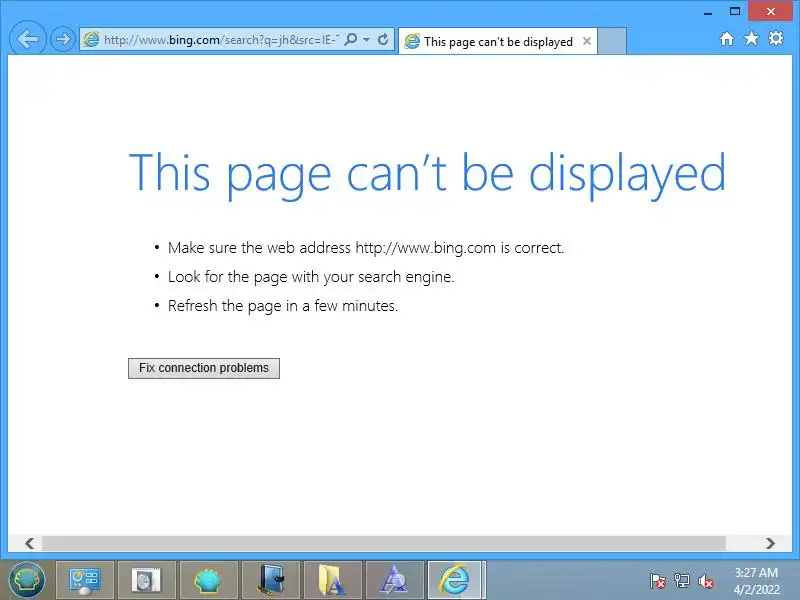Screen dimensions: 800x600
Task: Open the Control Panel taskbar icon
Action: [x=85, y=581]
